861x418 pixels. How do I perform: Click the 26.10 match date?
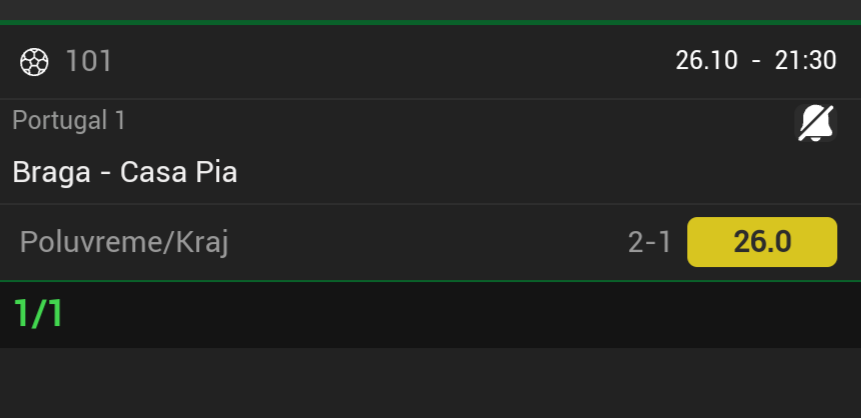point(706,60)
